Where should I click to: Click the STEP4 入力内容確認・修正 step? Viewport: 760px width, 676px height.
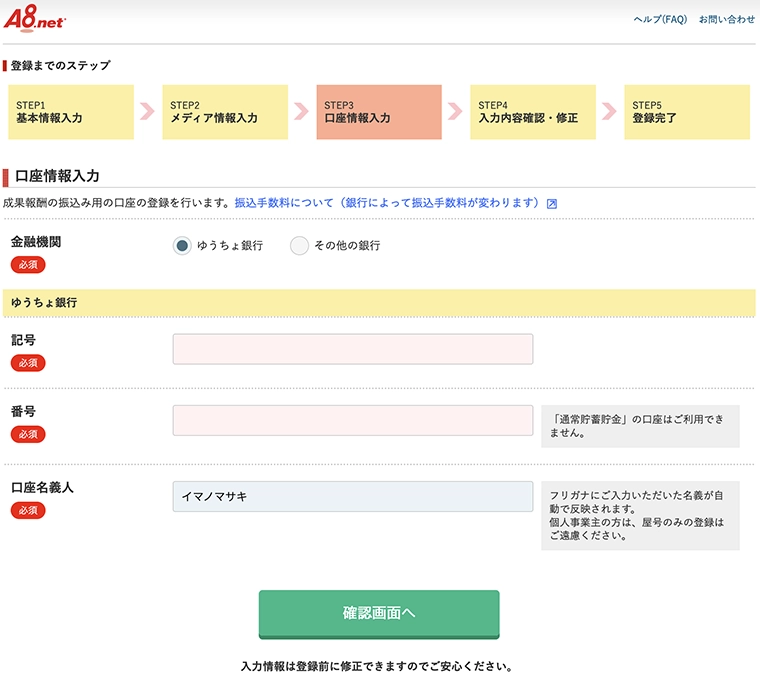pyautogui.click(x=533, y=112)
